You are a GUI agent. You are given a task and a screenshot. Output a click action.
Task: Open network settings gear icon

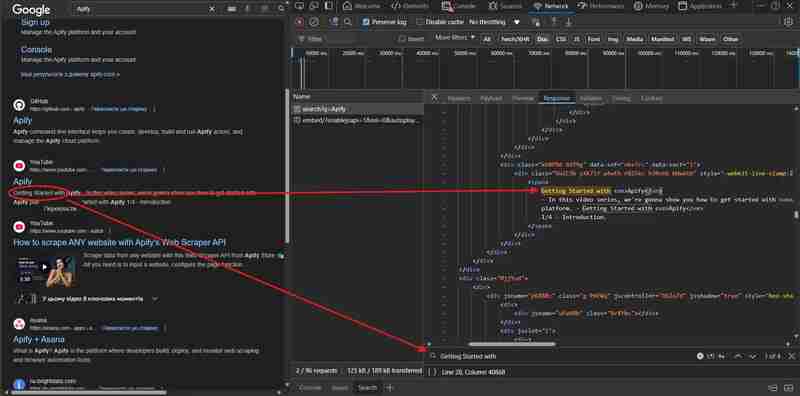[x=789, y=21]
